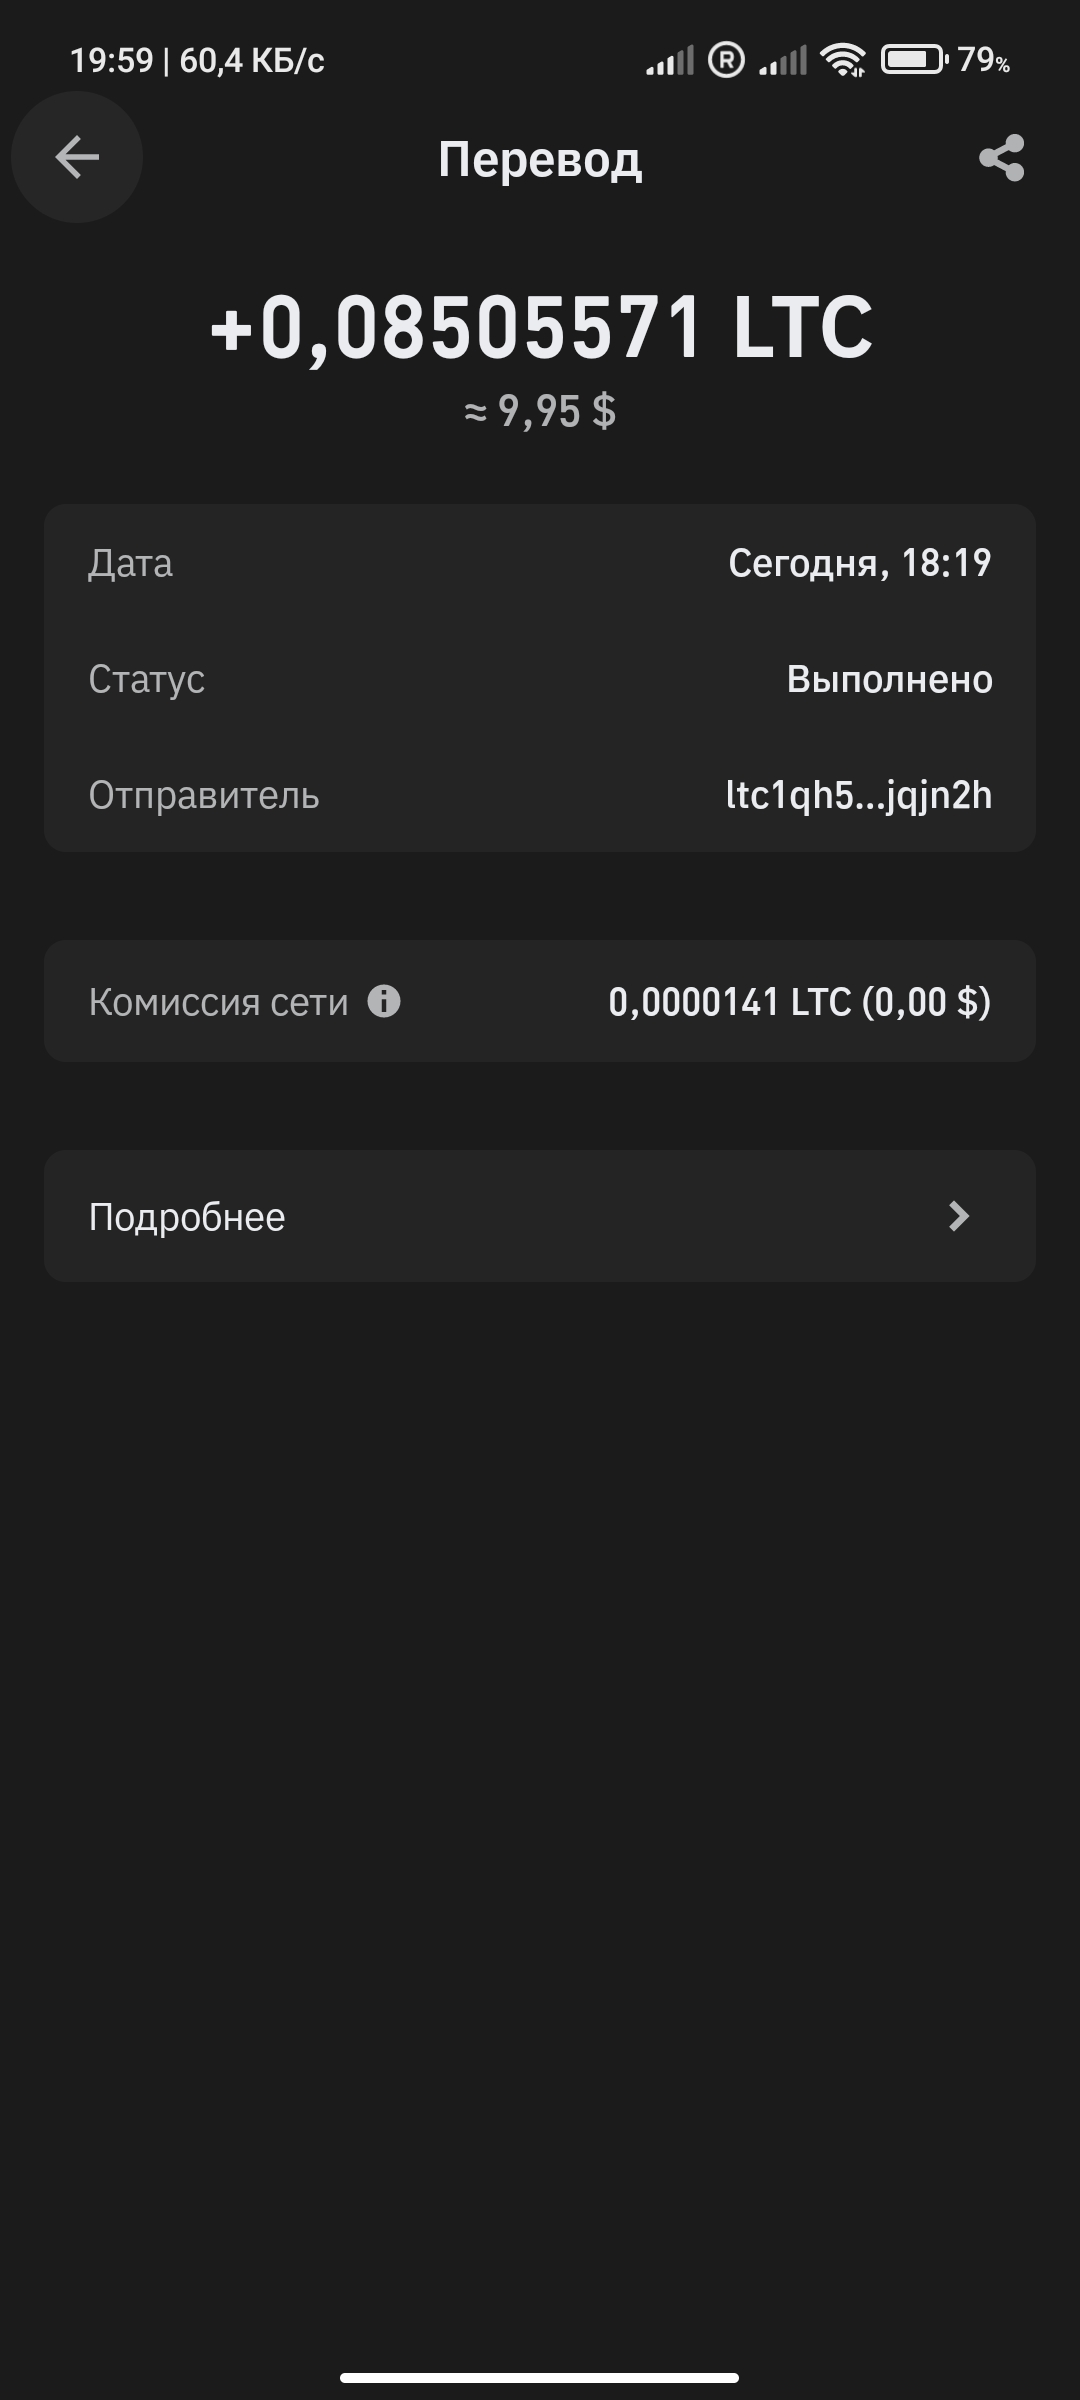Tap the Перевод page title

(540, 159)
